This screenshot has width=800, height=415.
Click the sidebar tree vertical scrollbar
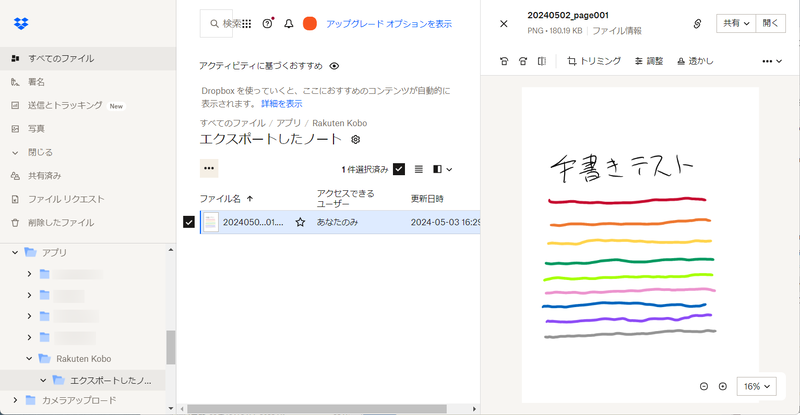click(x=170, y=347)
